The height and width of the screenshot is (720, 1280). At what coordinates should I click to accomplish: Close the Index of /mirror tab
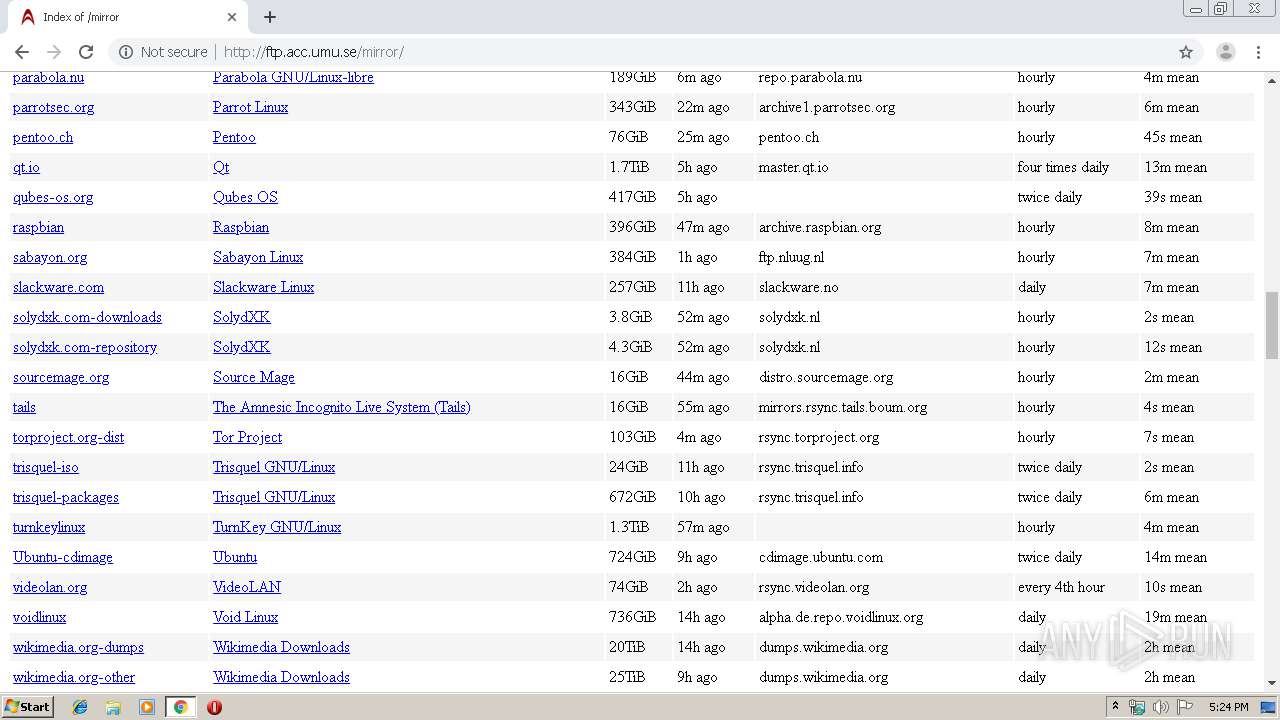tap(232, 17)
